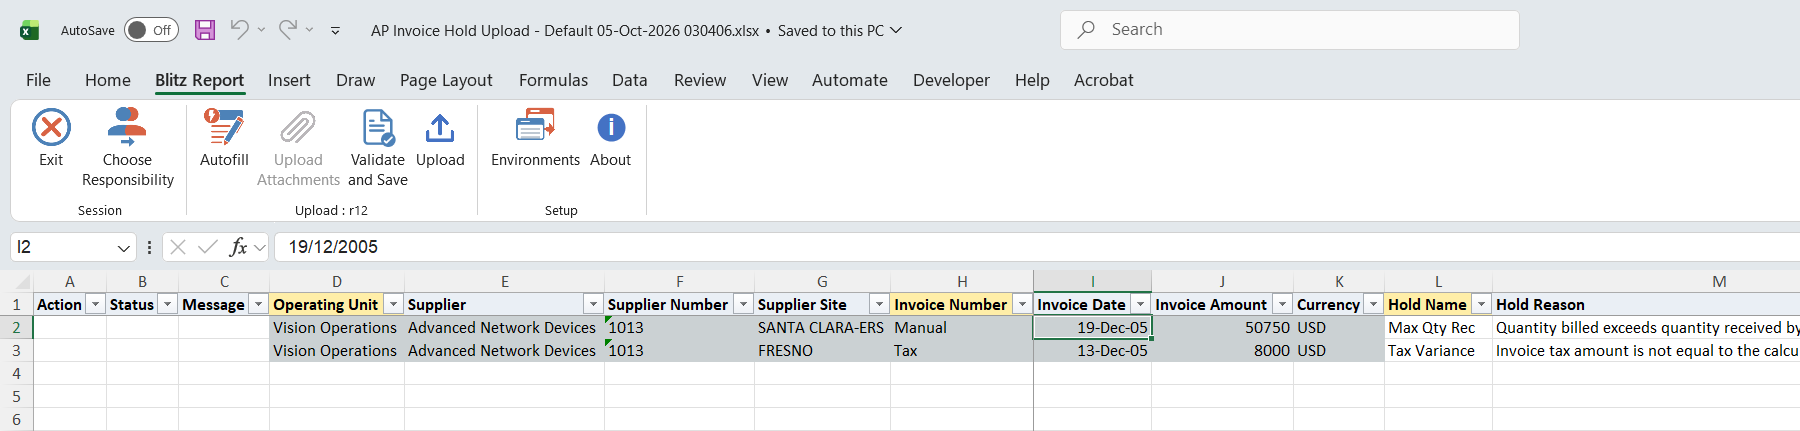The width and height of the screenshot is (1800, 431).
Task: Select the Manual invoice number cell
Action: click(x=961, y=328)
